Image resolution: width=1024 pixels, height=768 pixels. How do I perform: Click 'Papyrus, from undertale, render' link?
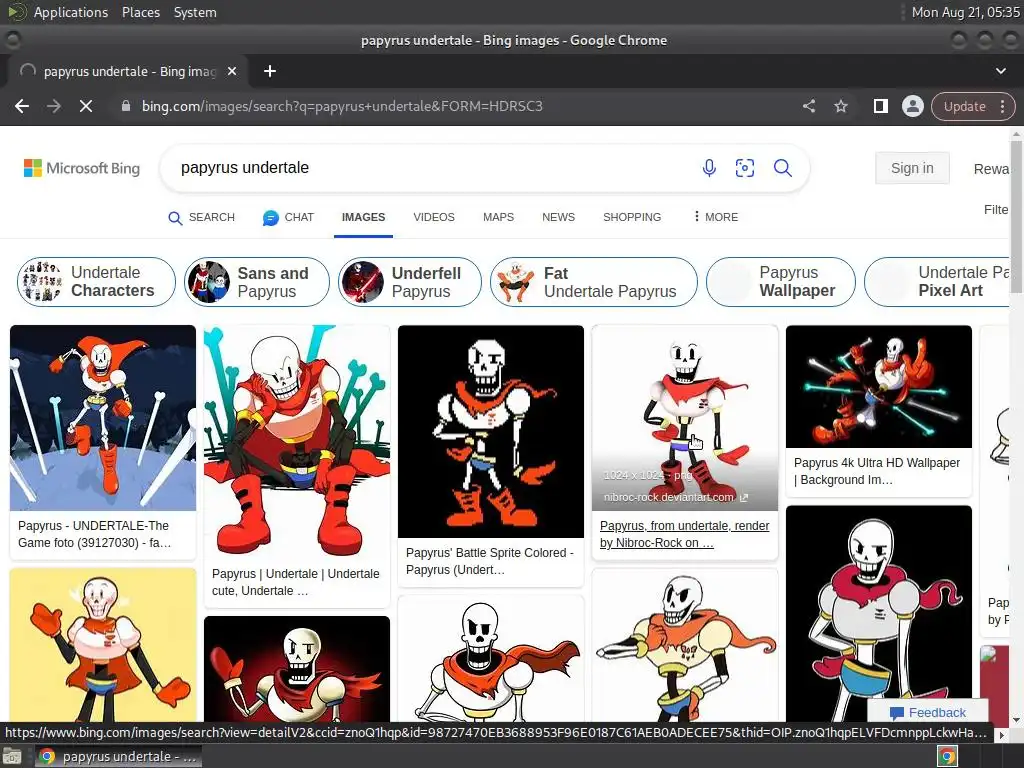pyautogui.click(x=684, y=534)
